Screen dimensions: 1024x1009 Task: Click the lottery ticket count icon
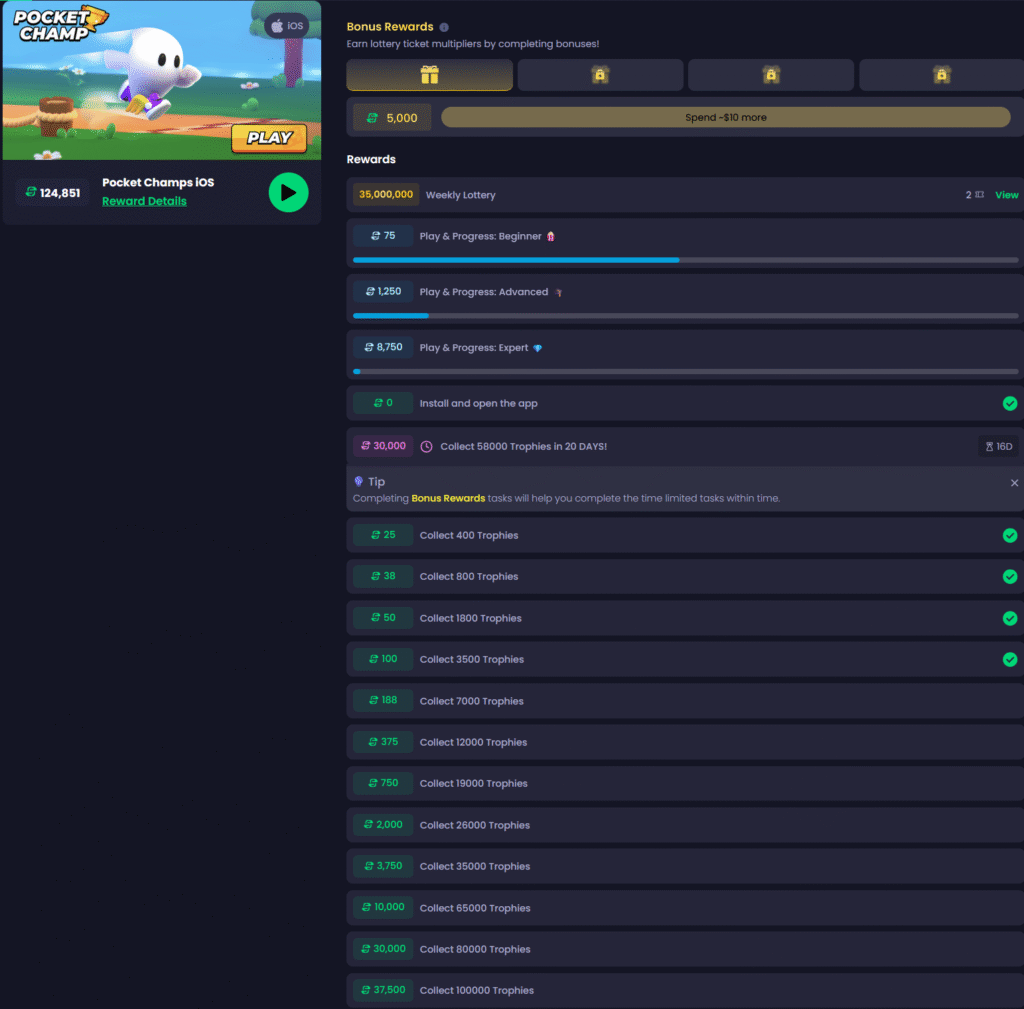979,195
